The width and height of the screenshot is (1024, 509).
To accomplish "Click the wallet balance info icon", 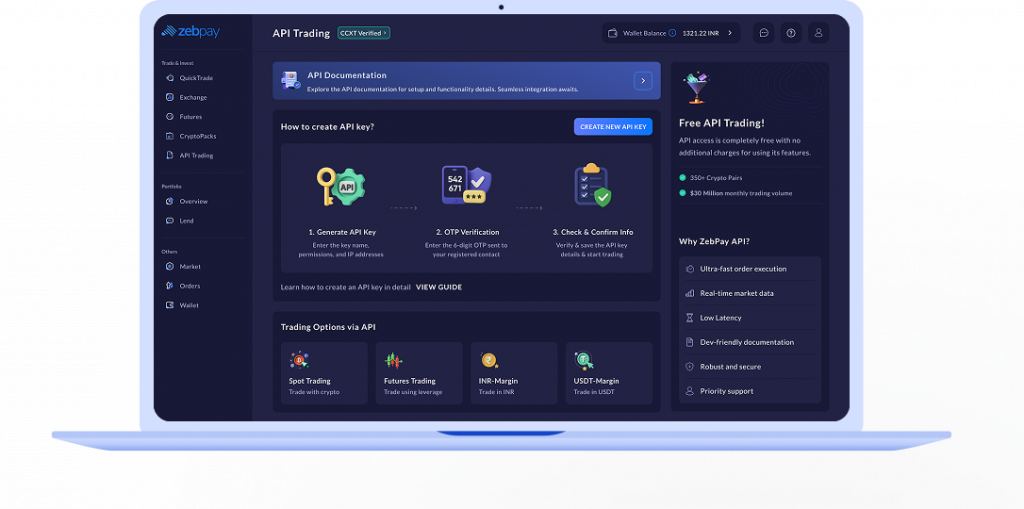I will click(672, 33).
